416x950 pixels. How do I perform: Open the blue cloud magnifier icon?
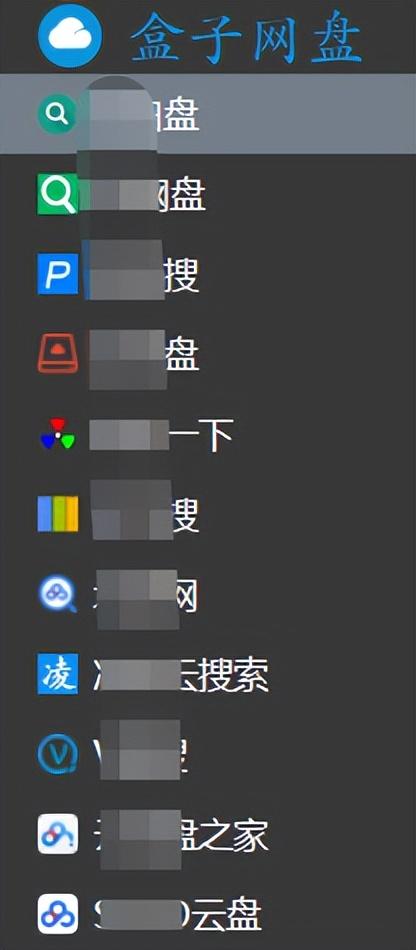[x=58, y=594]
